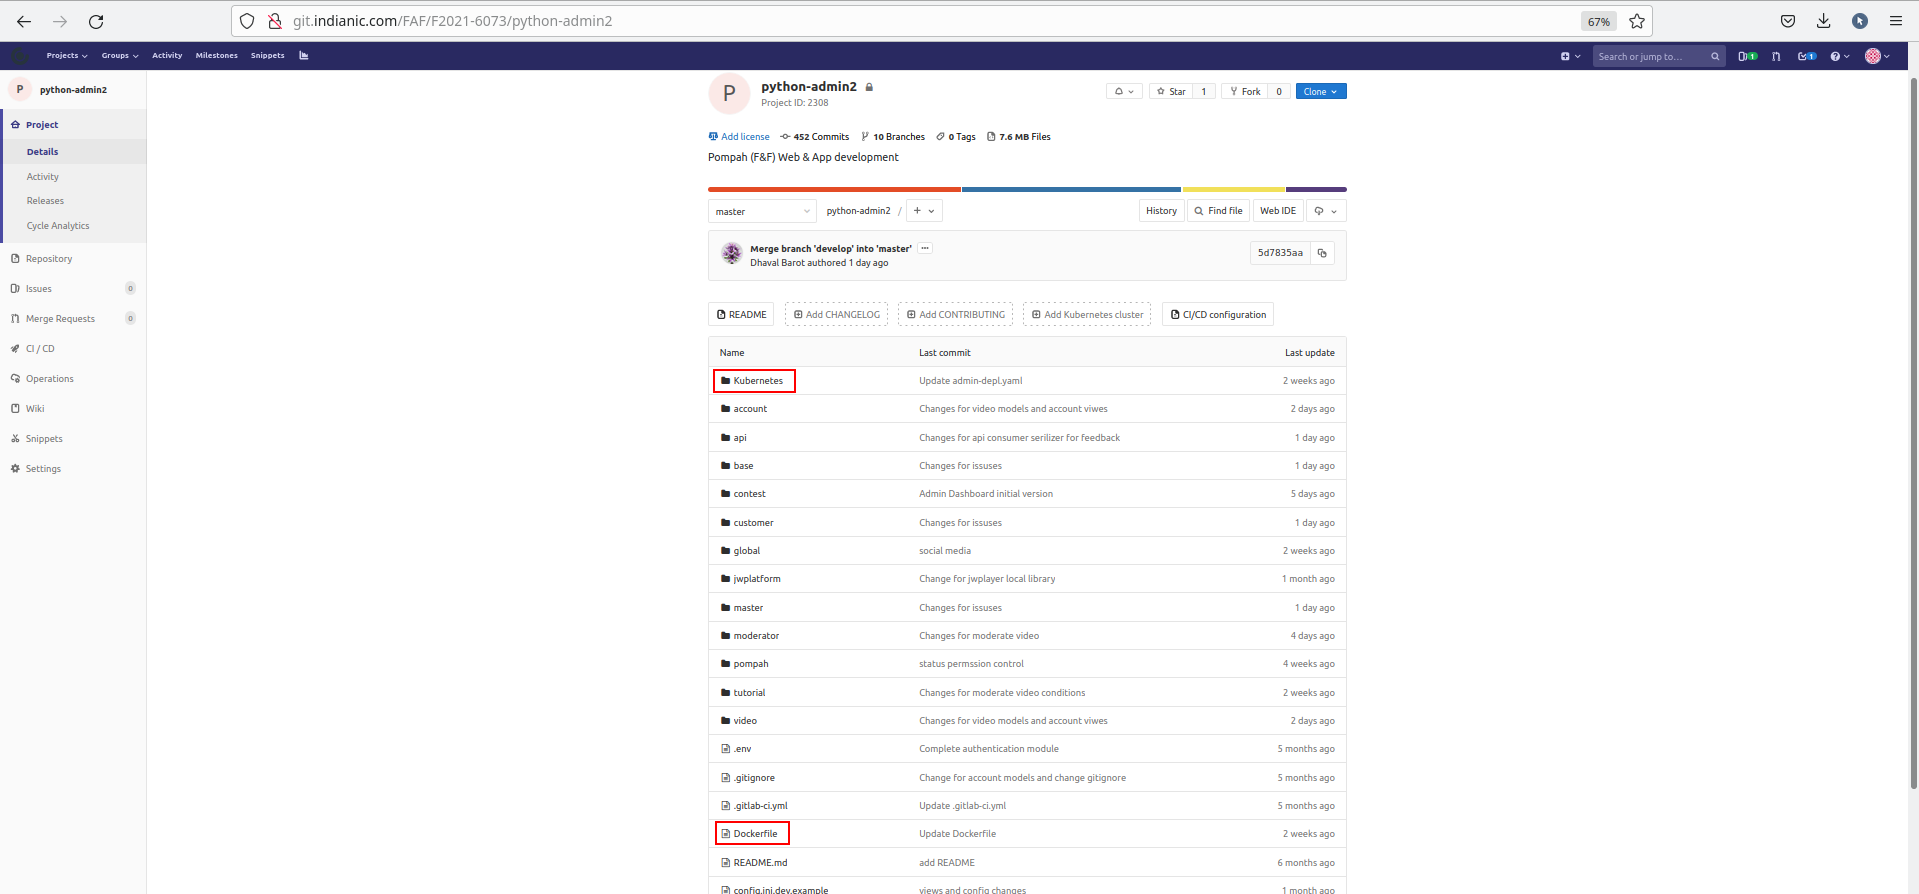Reload the page in the browser
This screenshot has width=1919, height=894.
[x=96, y=21]
